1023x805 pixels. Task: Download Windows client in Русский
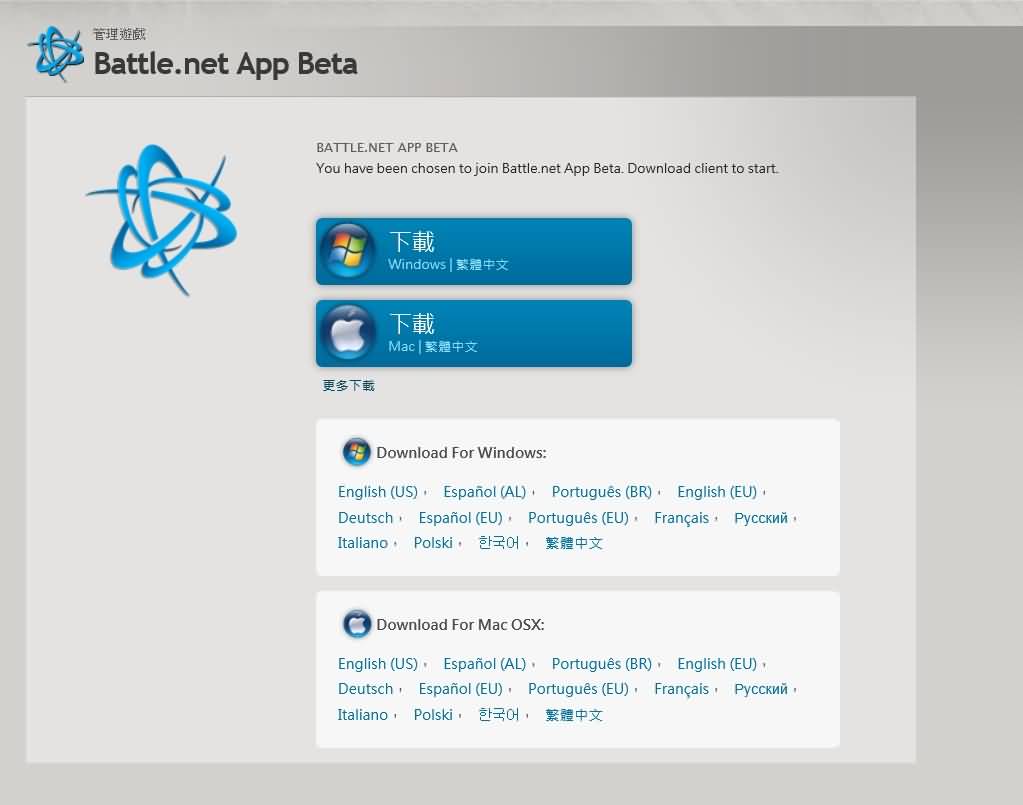(761, 518)
